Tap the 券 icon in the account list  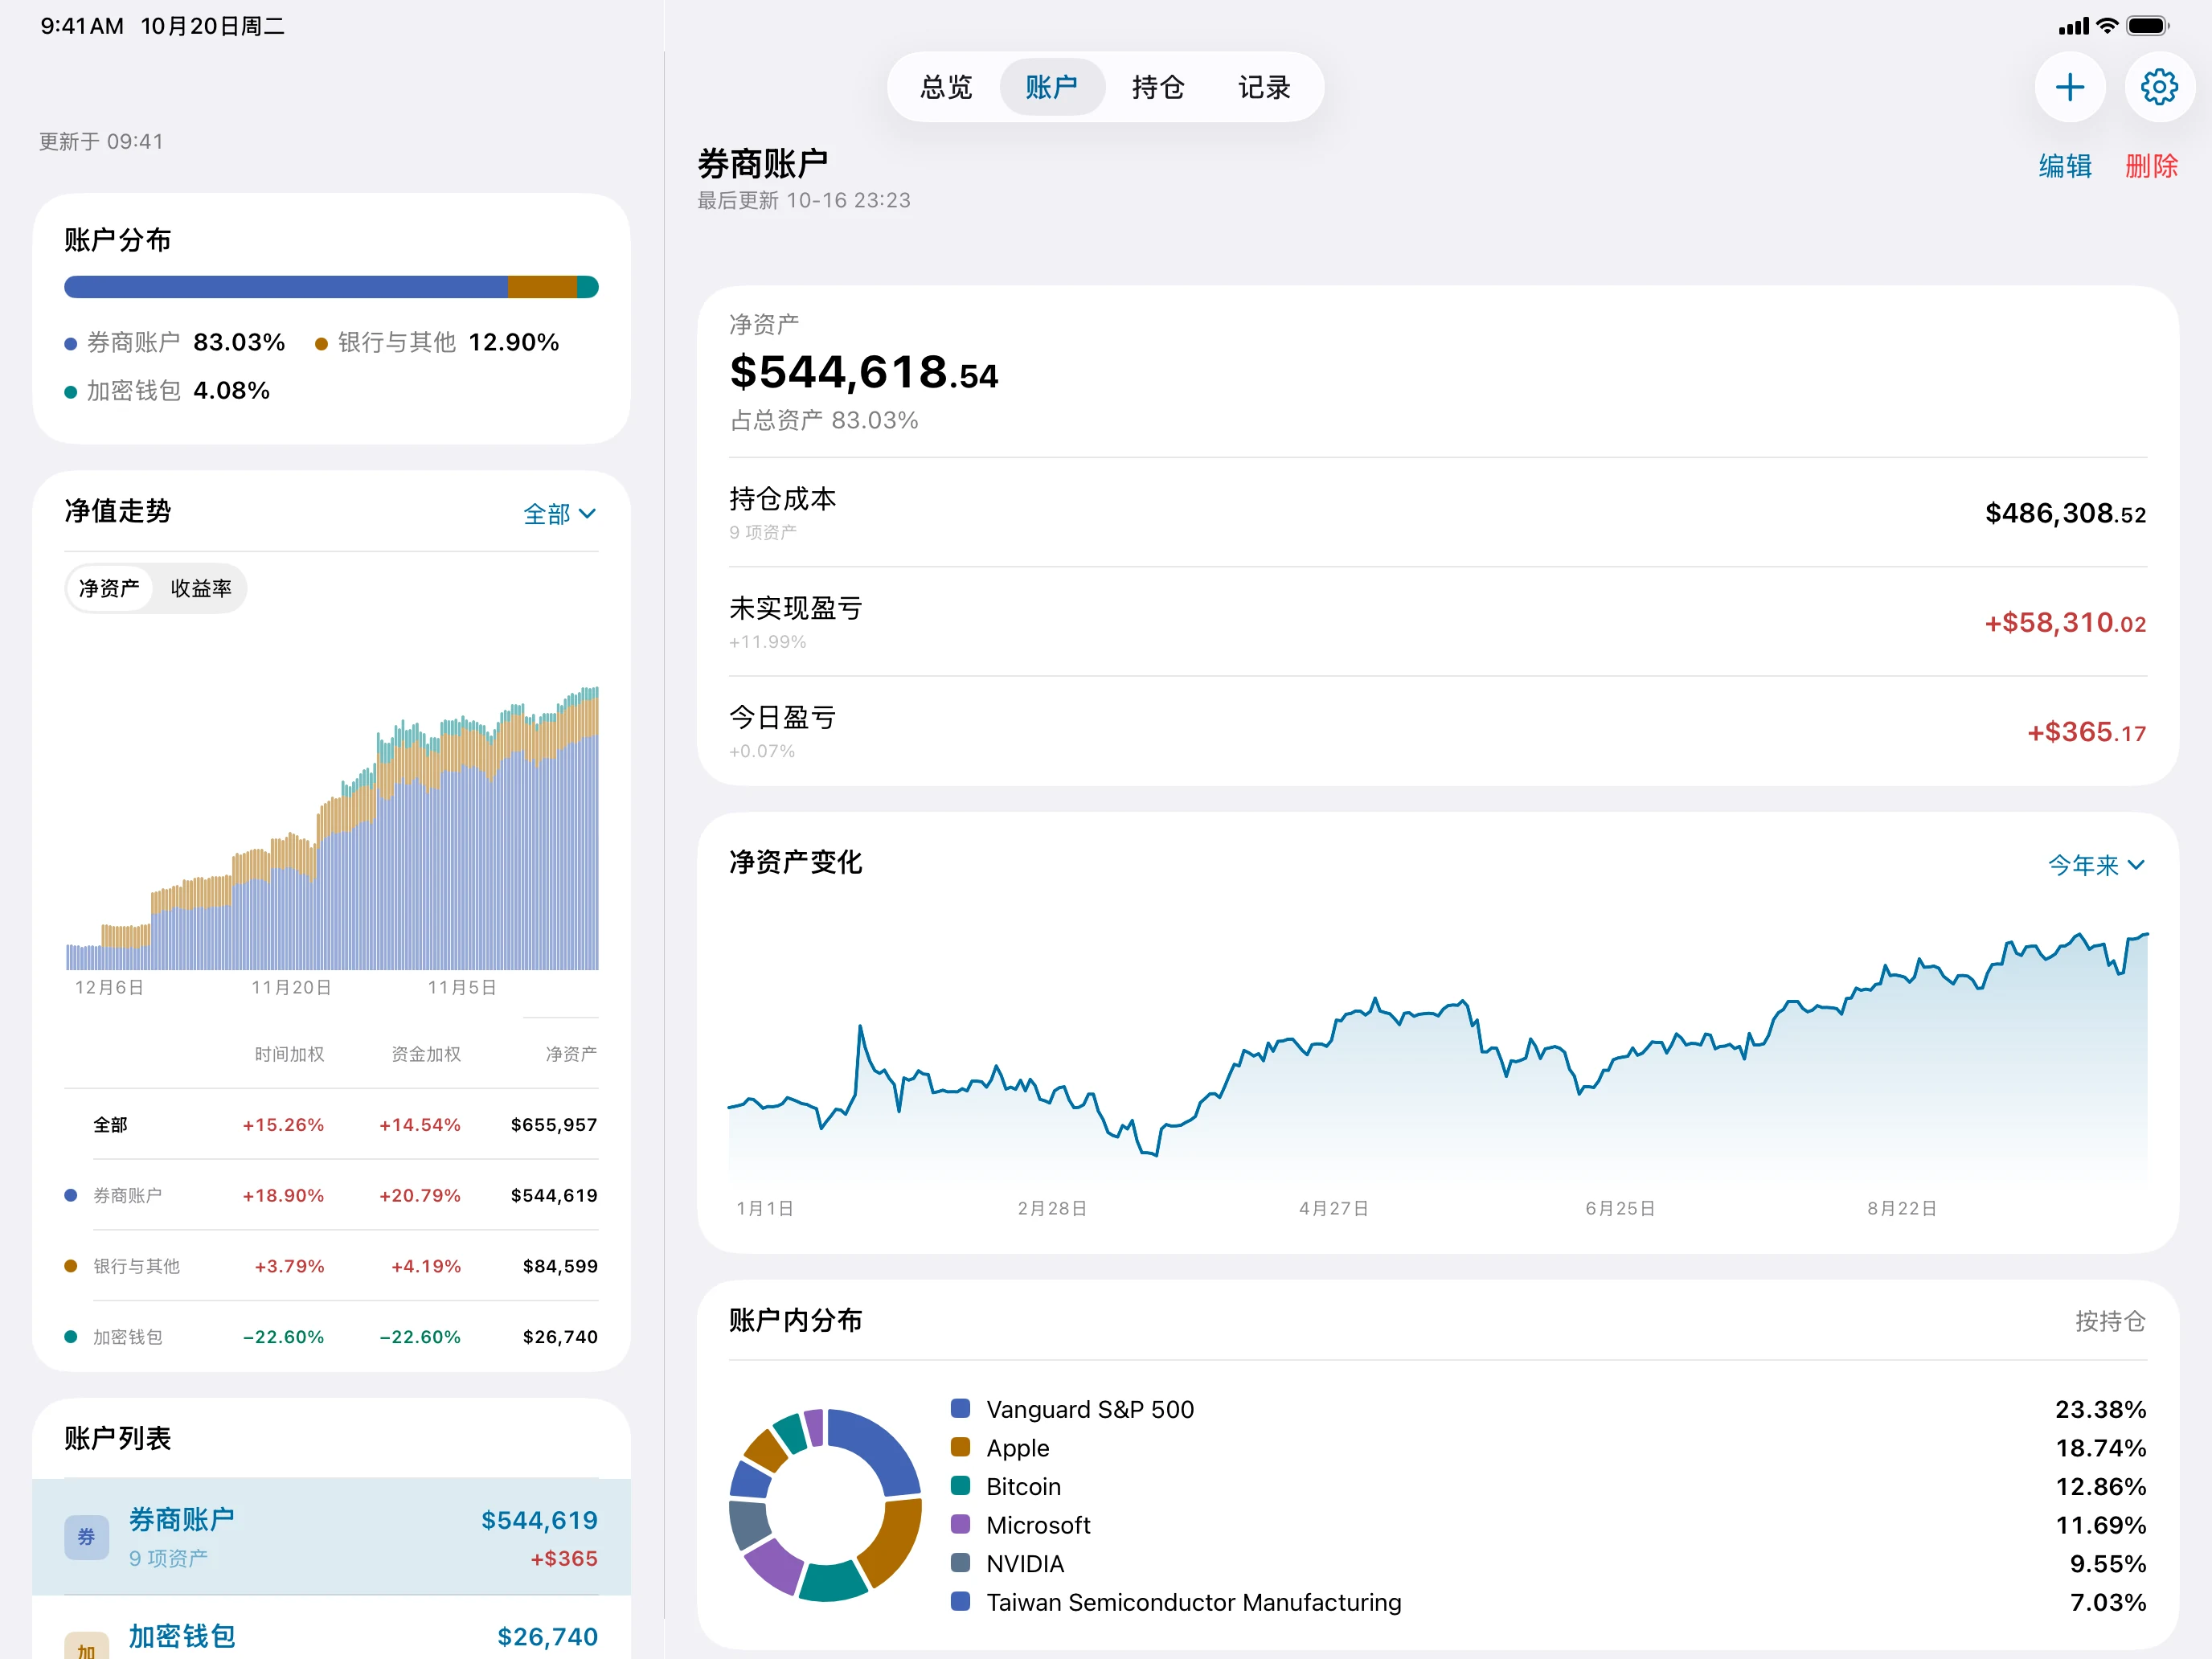[87, 1537]
